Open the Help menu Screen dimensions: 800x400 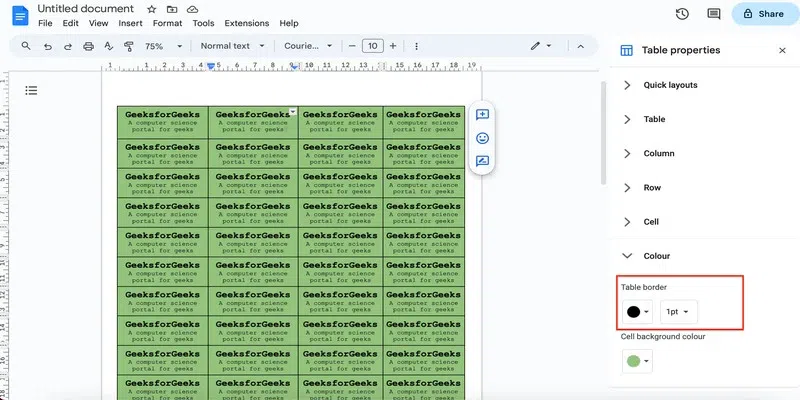(289, 23)
